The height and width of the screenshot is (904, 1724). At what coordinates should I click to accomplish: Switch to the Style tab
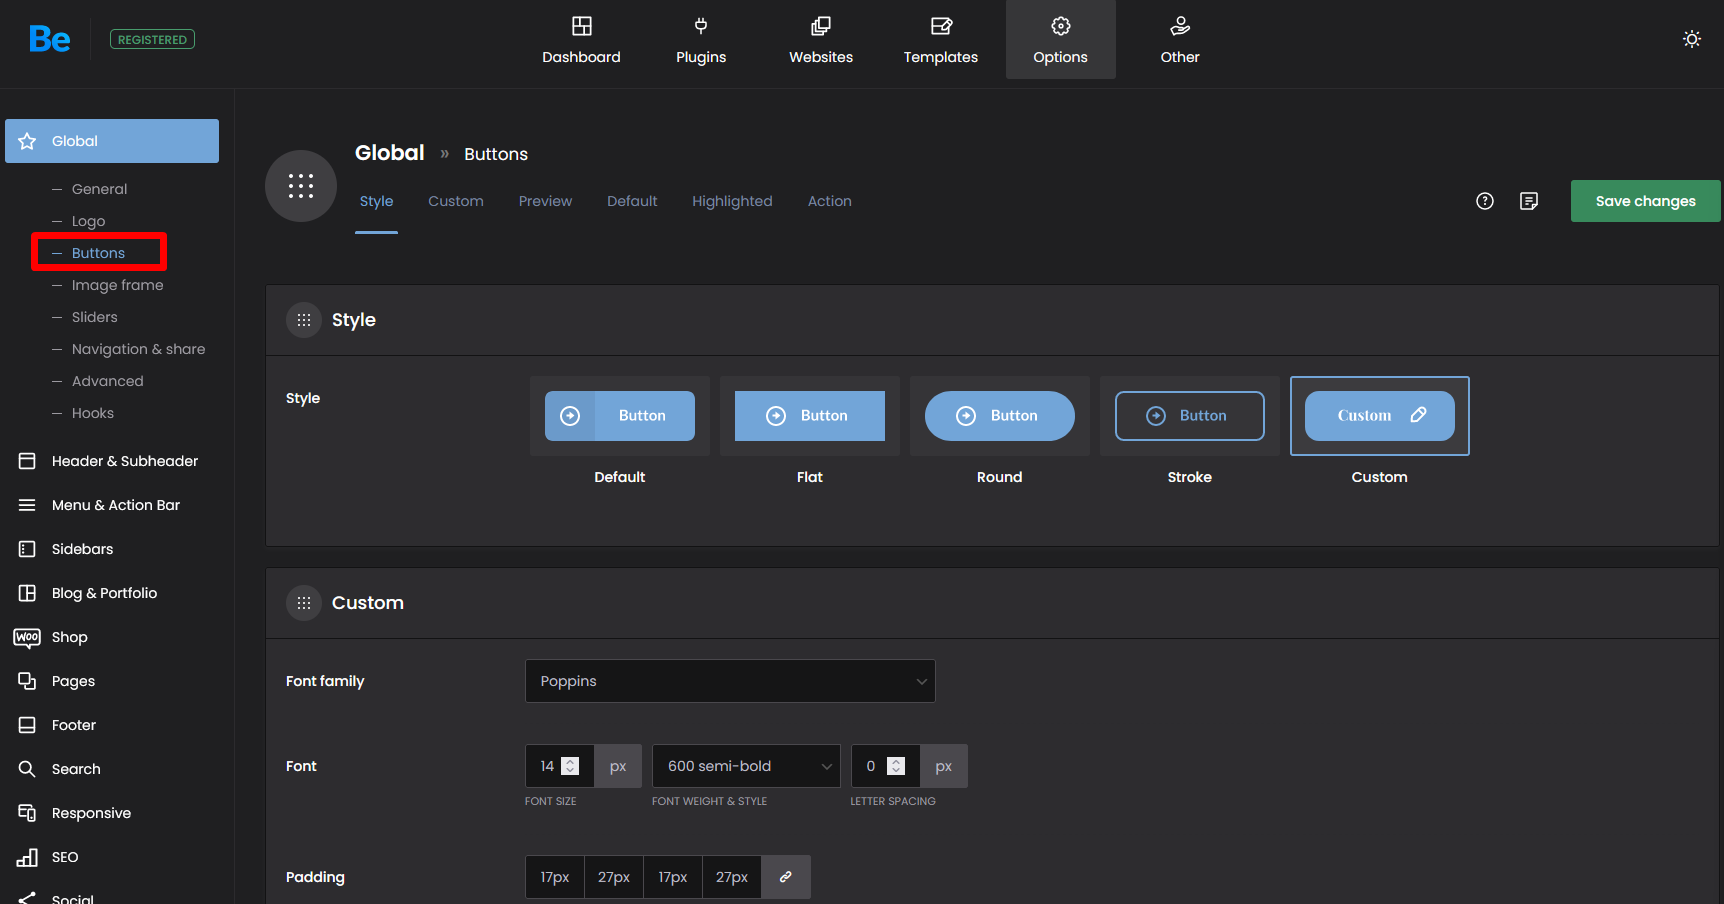click(x=376, y=201)
